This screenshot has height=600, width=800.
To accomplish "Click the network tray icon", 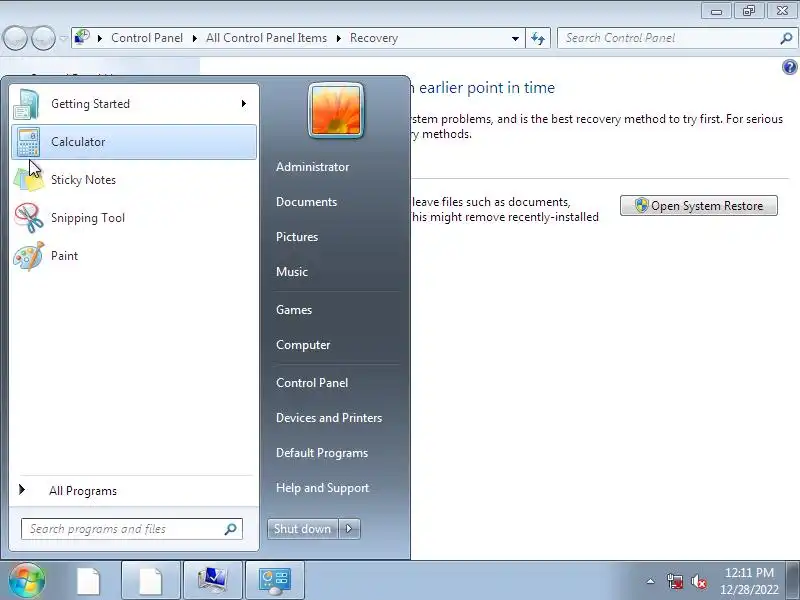I will click(675, 581).
